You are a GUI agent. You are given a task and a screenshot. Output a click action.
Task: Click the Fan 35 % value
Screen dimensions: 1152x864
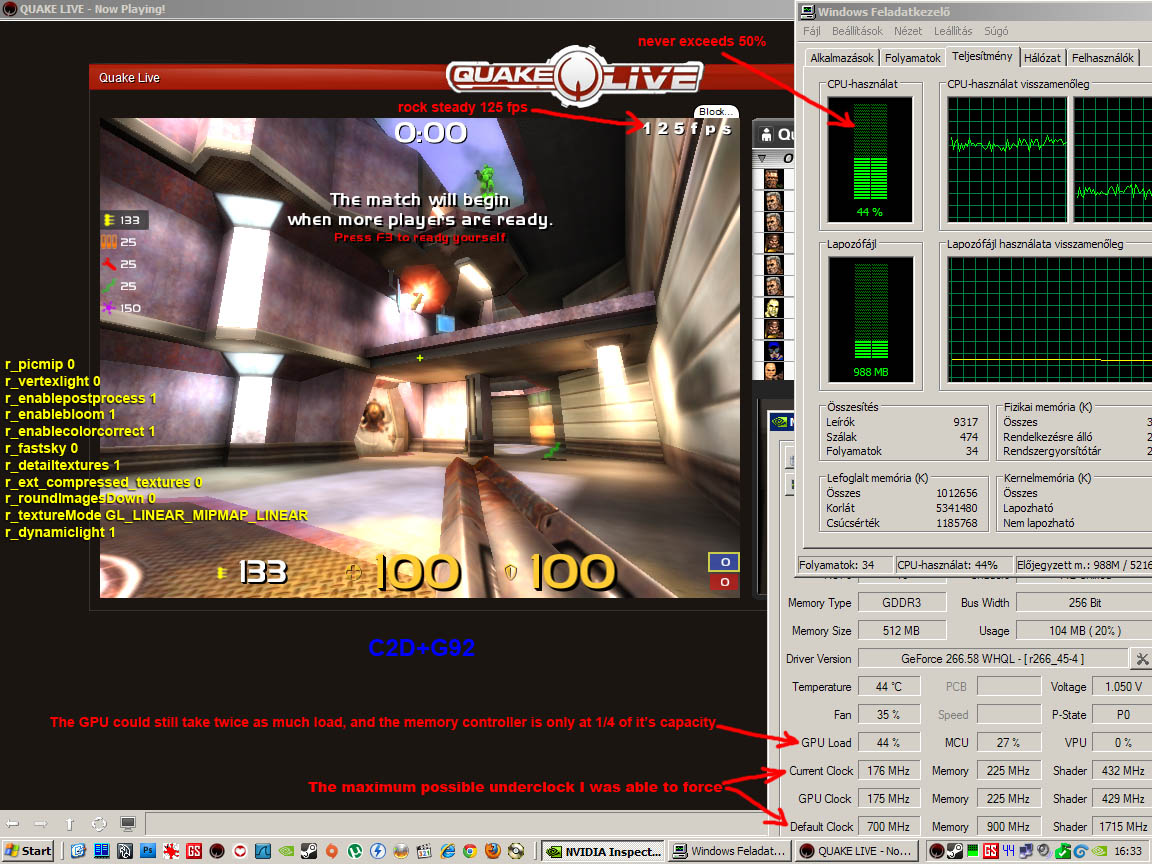(888, 714)
